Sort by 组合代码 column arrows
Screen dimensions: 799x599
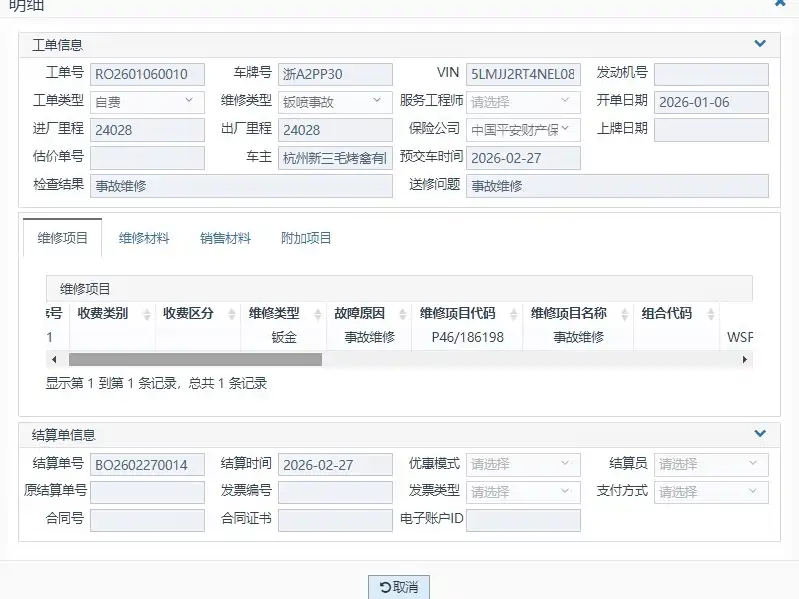pos(711,314)
